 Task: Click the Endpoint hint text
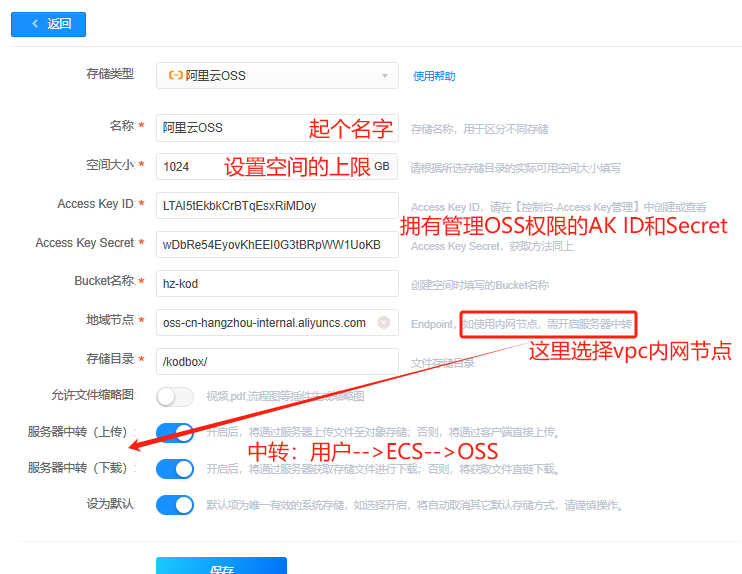tap(521, 324)
